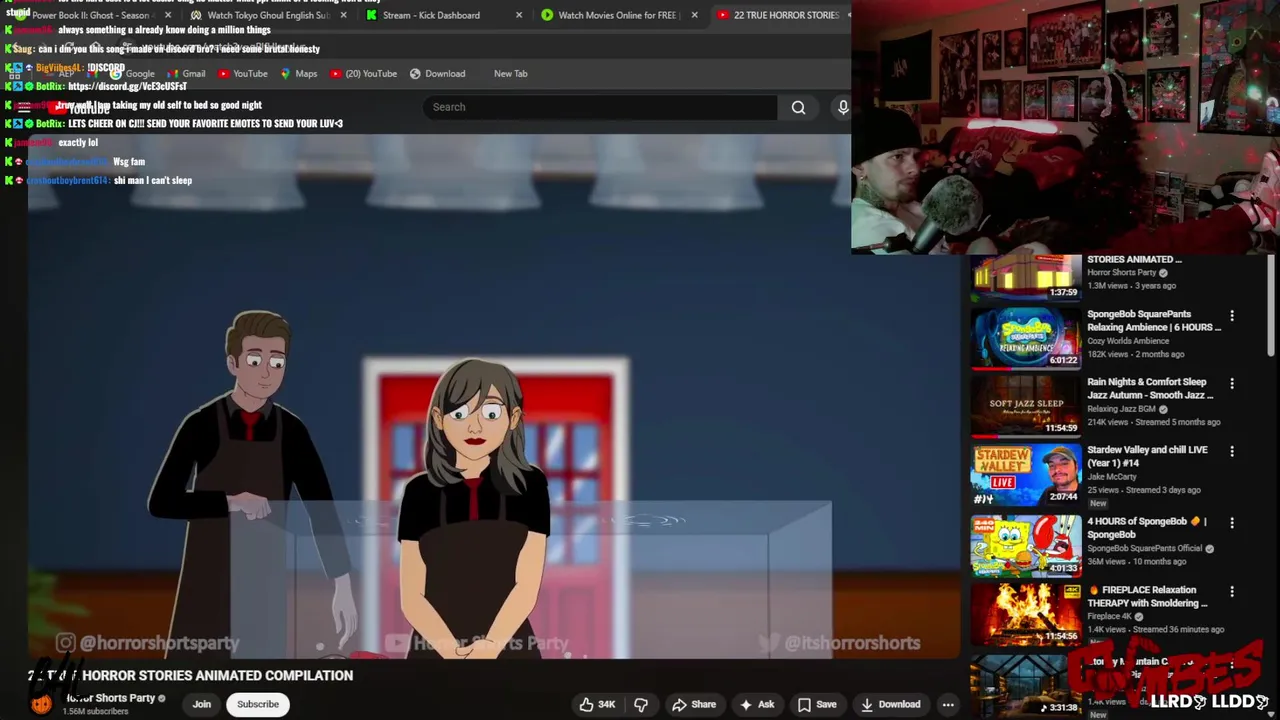Switch to Watch Movies Online for FREE tab
The height and width of the screenshot is (720, 1280).
point(610,15)
